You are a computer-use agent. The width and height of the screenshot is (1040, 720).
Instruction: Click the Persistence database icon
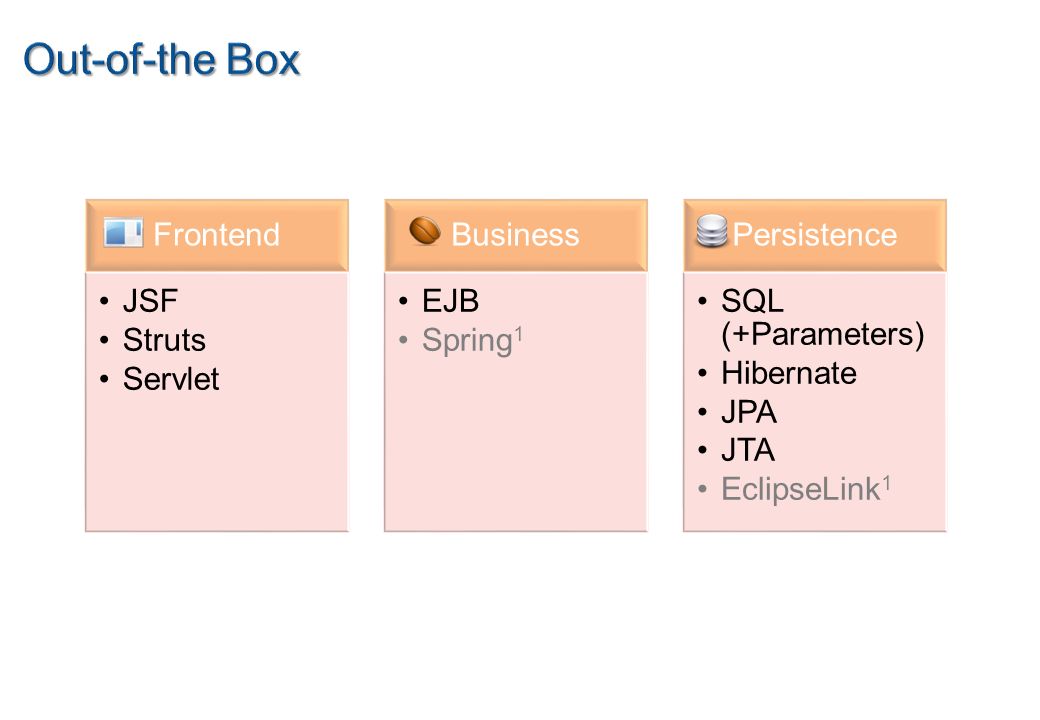712,231
